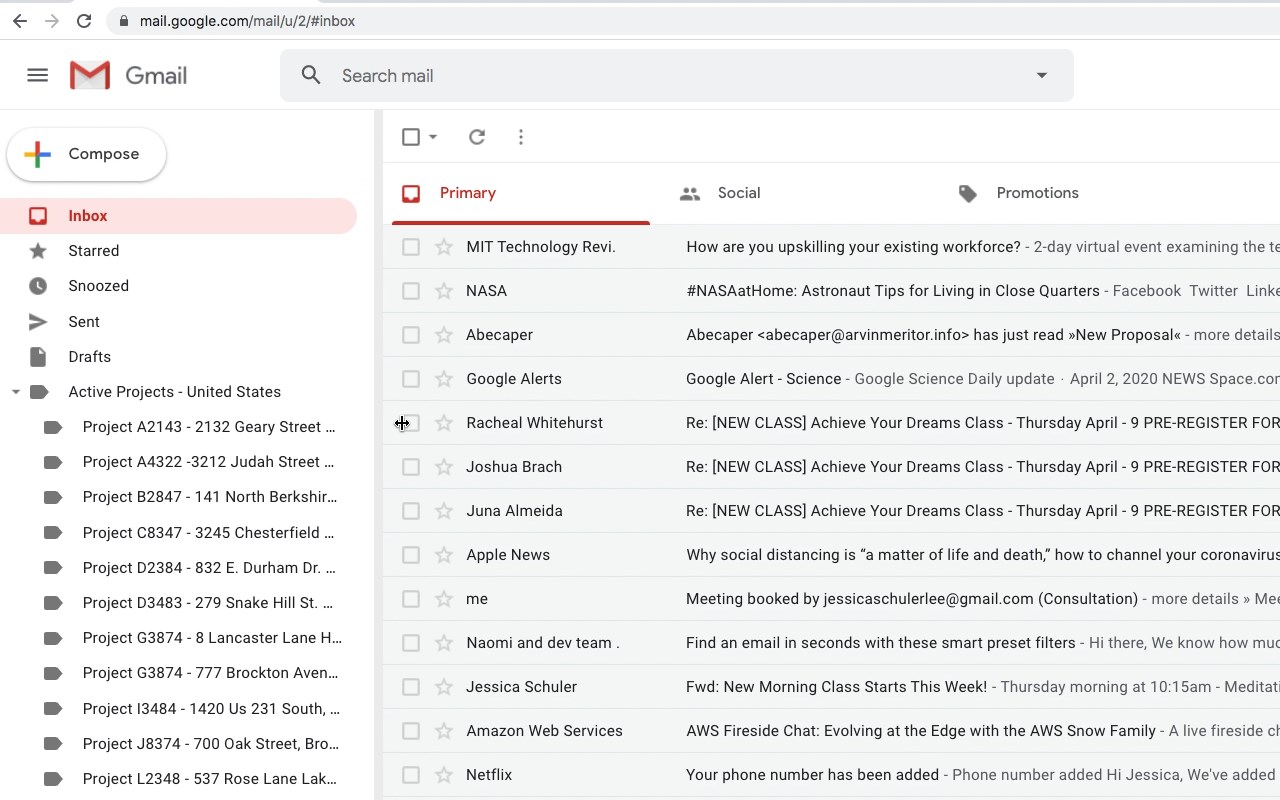This screenshot has height=800, width=1280.
Task: Open the Starred folder
Action: pos(94,251)
